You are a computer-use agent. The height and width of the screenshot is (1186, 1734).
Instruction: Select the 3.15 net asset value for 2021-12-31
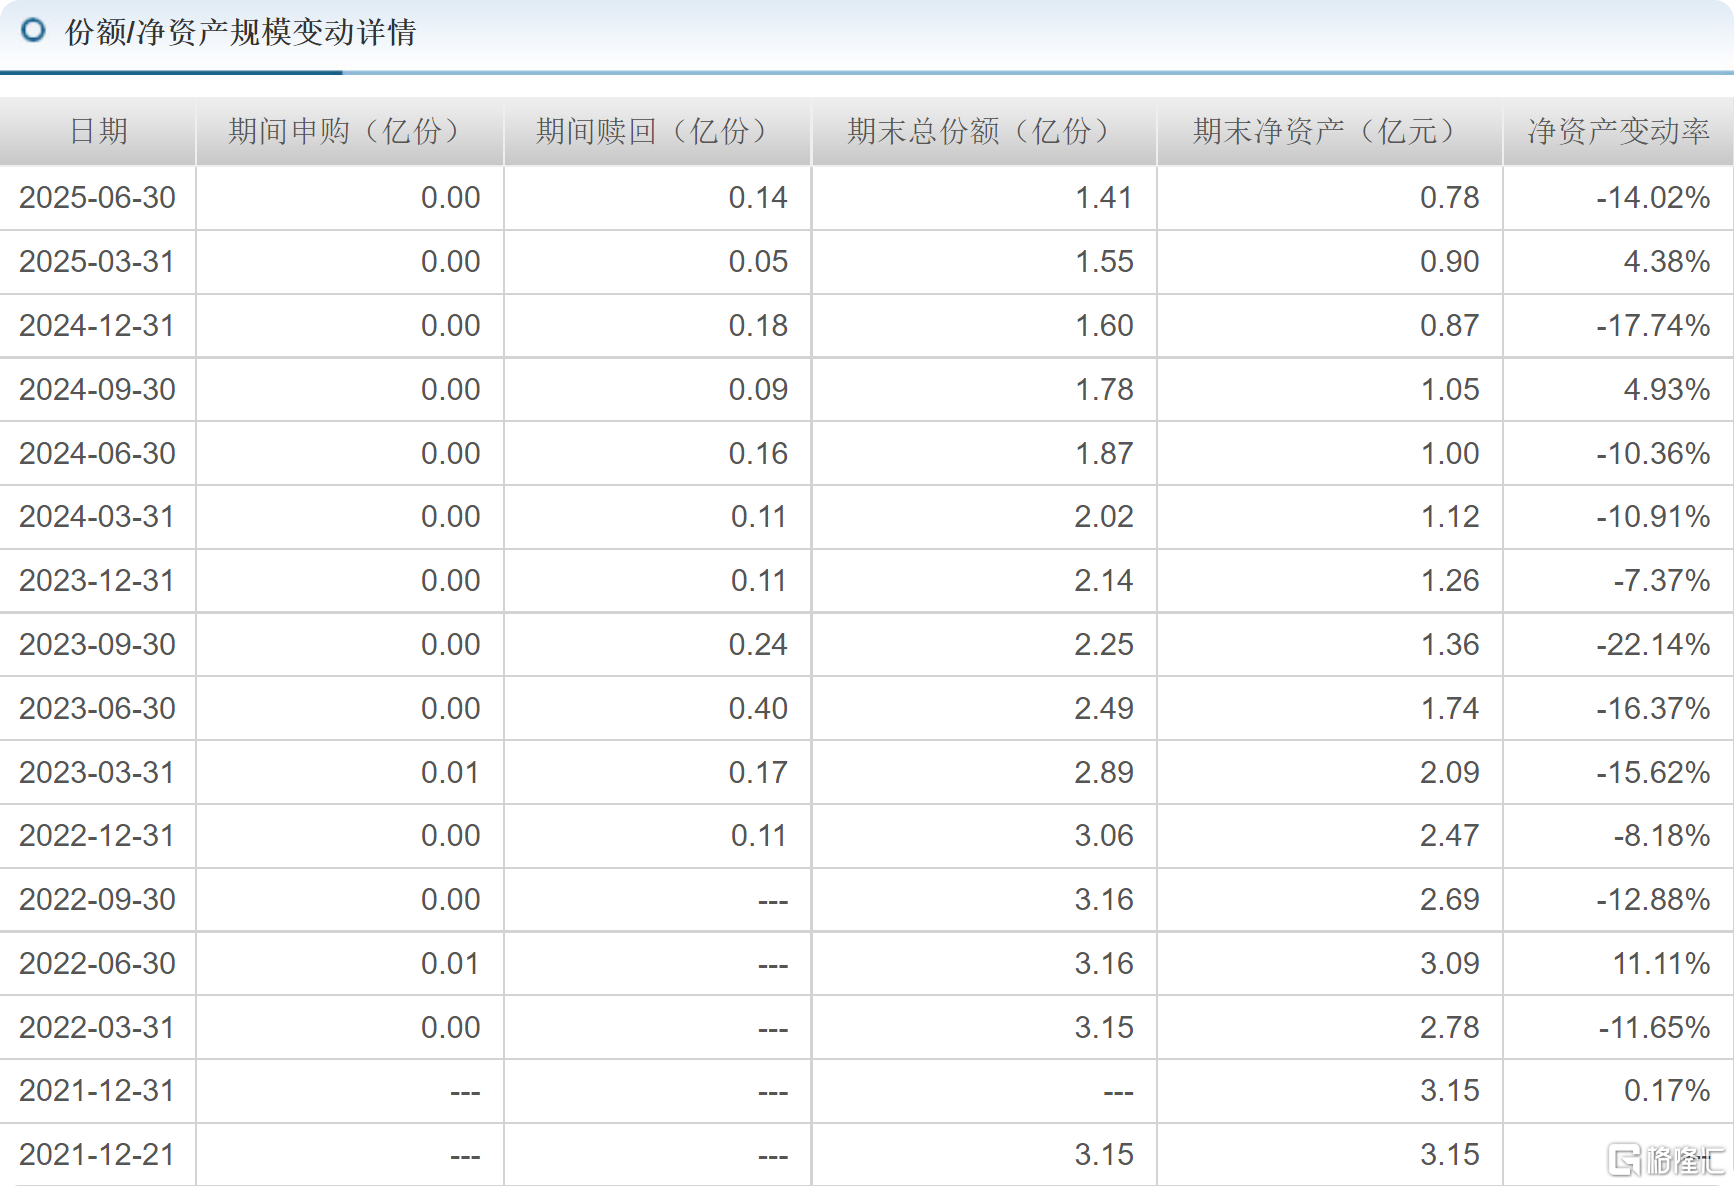tap(1454, 1091)
